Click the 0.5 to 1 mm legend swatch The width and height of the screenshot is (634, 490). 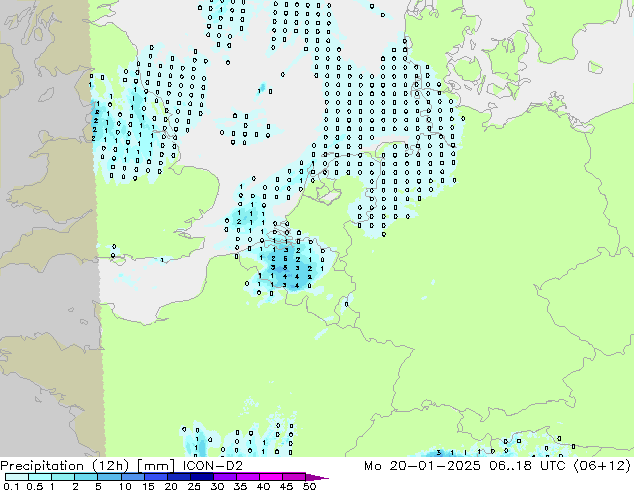coord(40,477)
